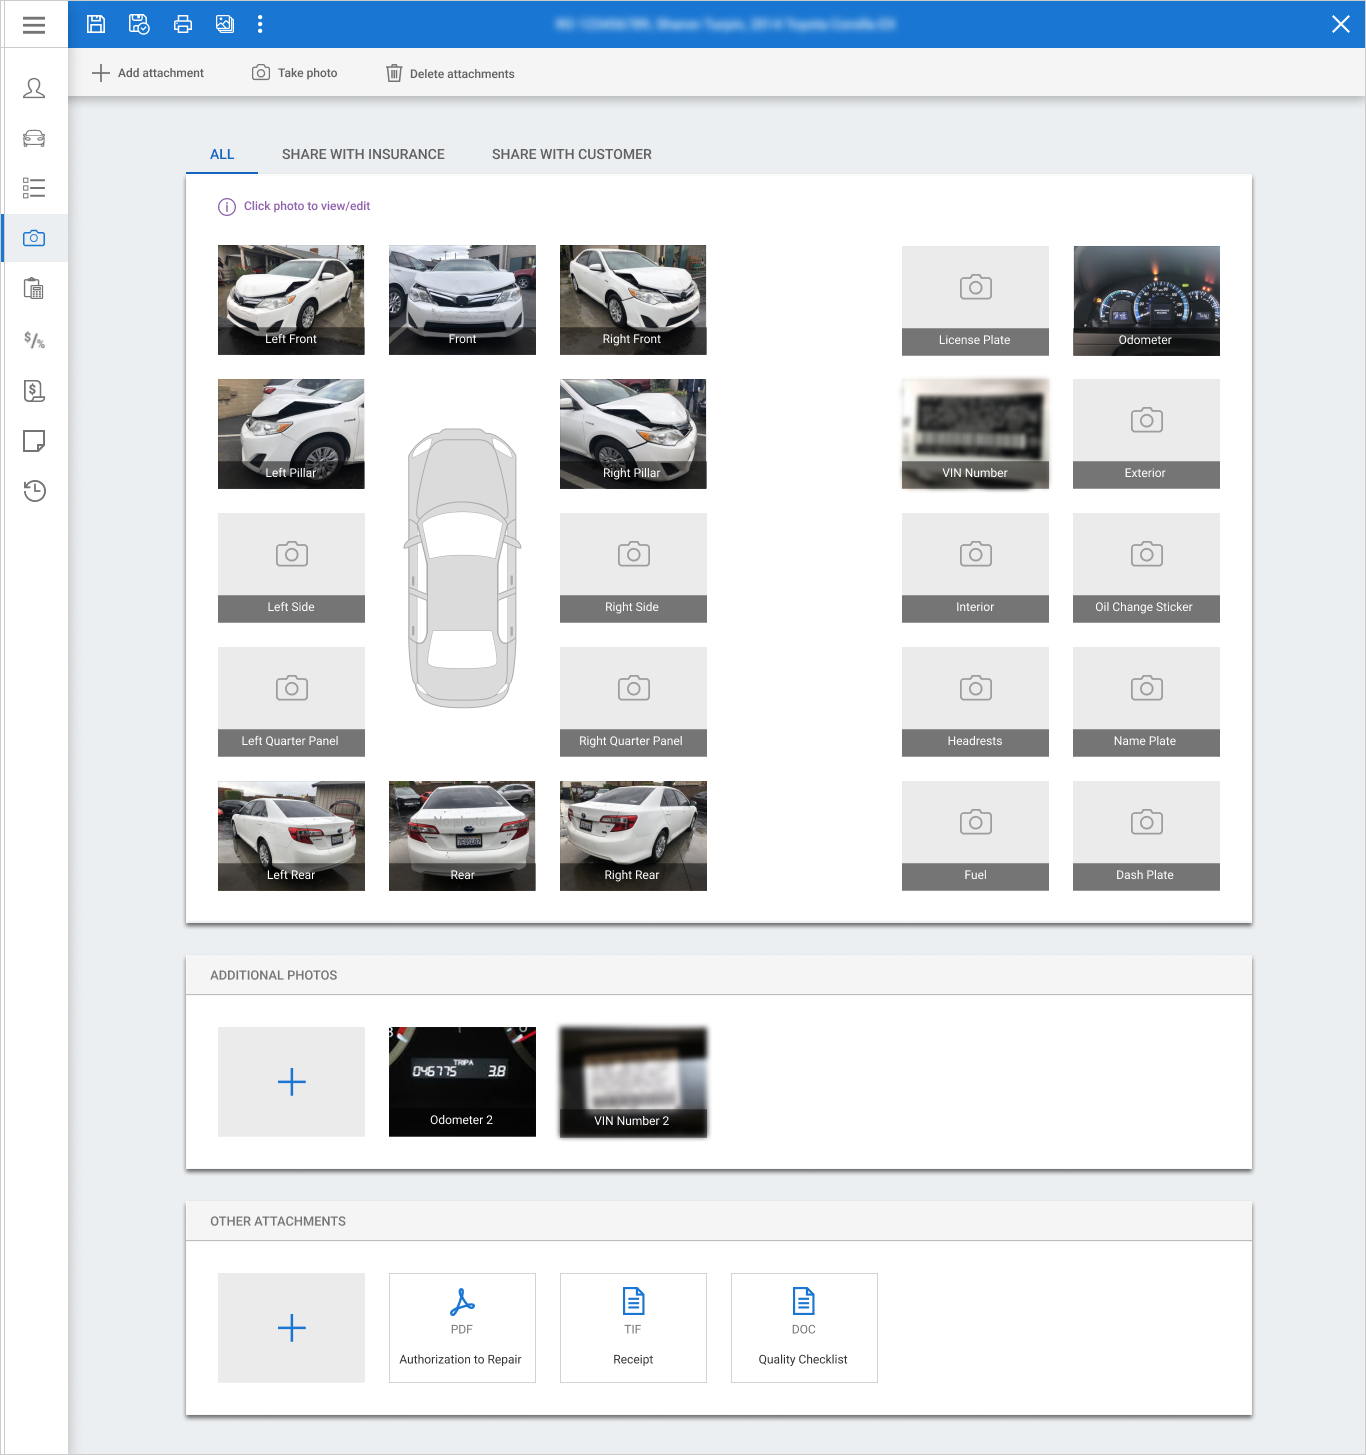Open the history clock sidebar icon

pos(34,491)
